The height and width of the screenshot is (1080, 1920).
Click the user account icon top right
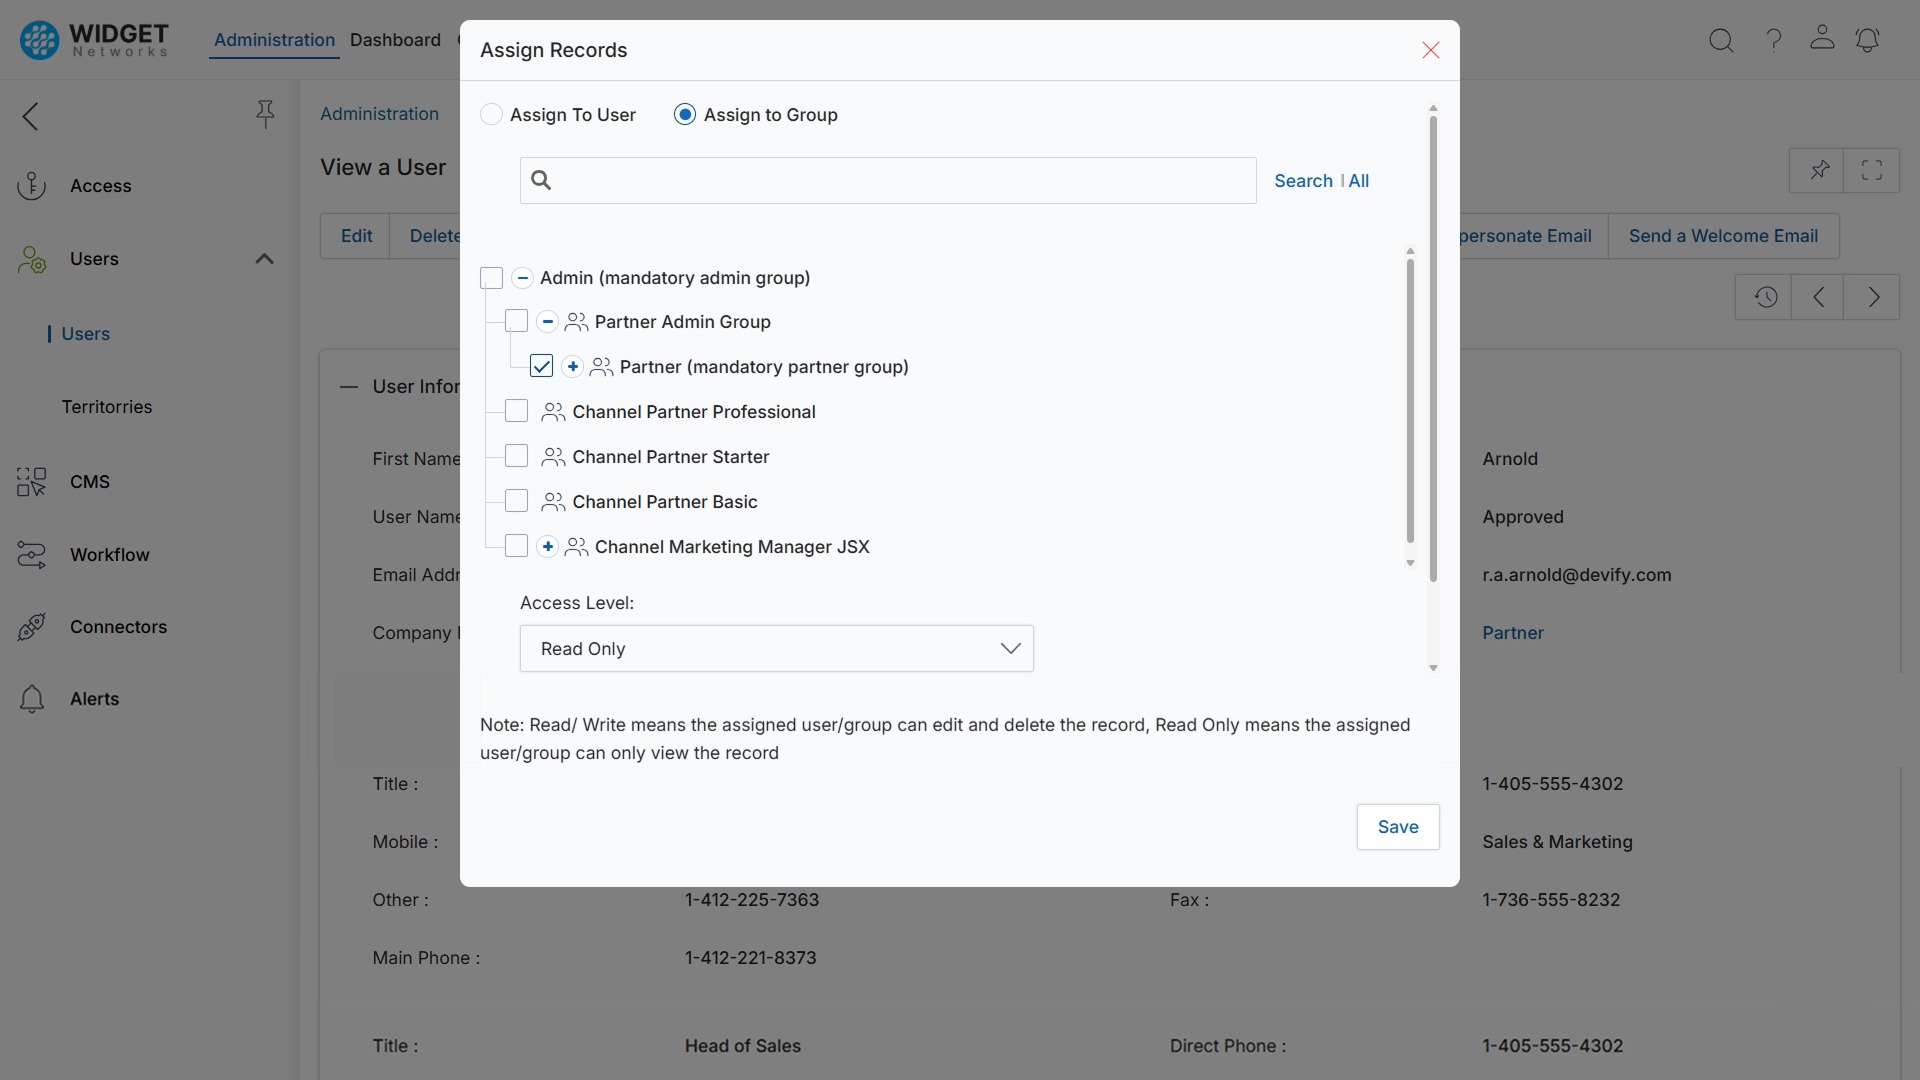coord(1821,40)
